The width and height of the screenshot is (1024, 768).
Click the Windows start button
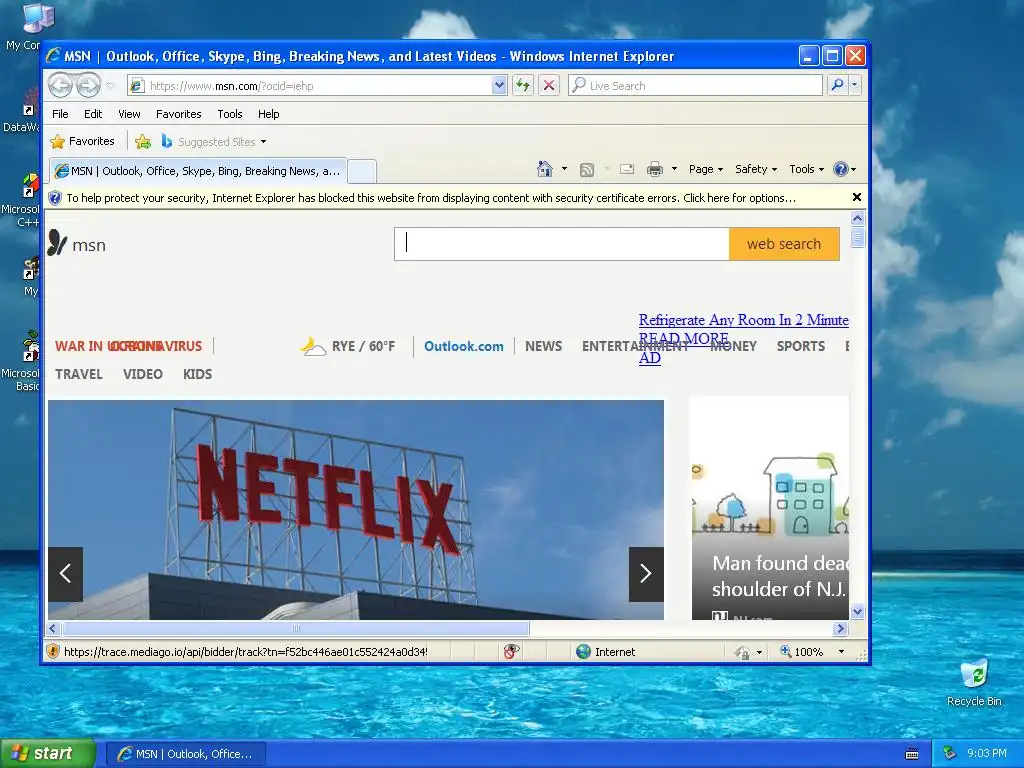tap(48, 753)
